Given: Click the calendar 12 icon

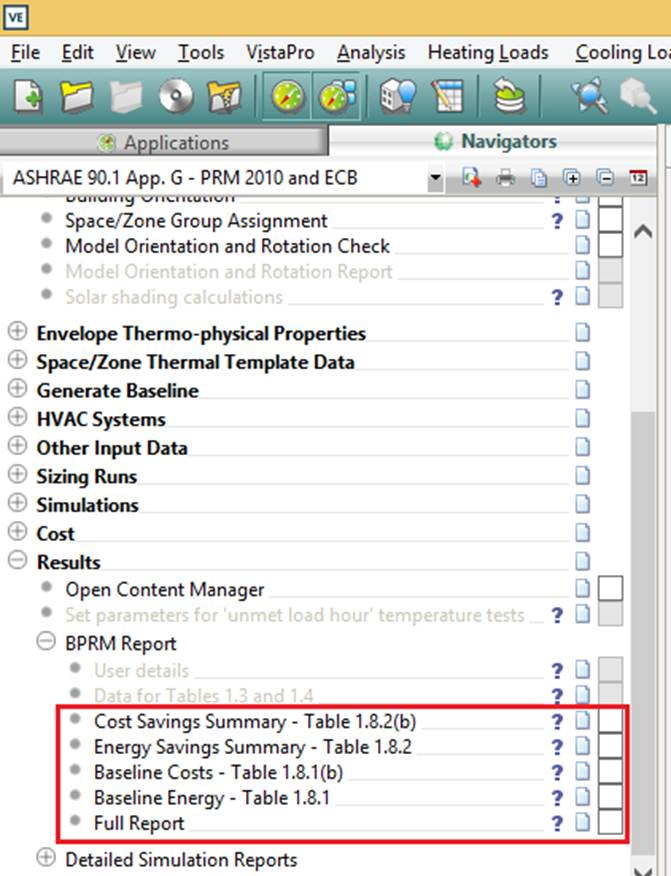Looking at the screenshot, I should (x=638, y=178).
